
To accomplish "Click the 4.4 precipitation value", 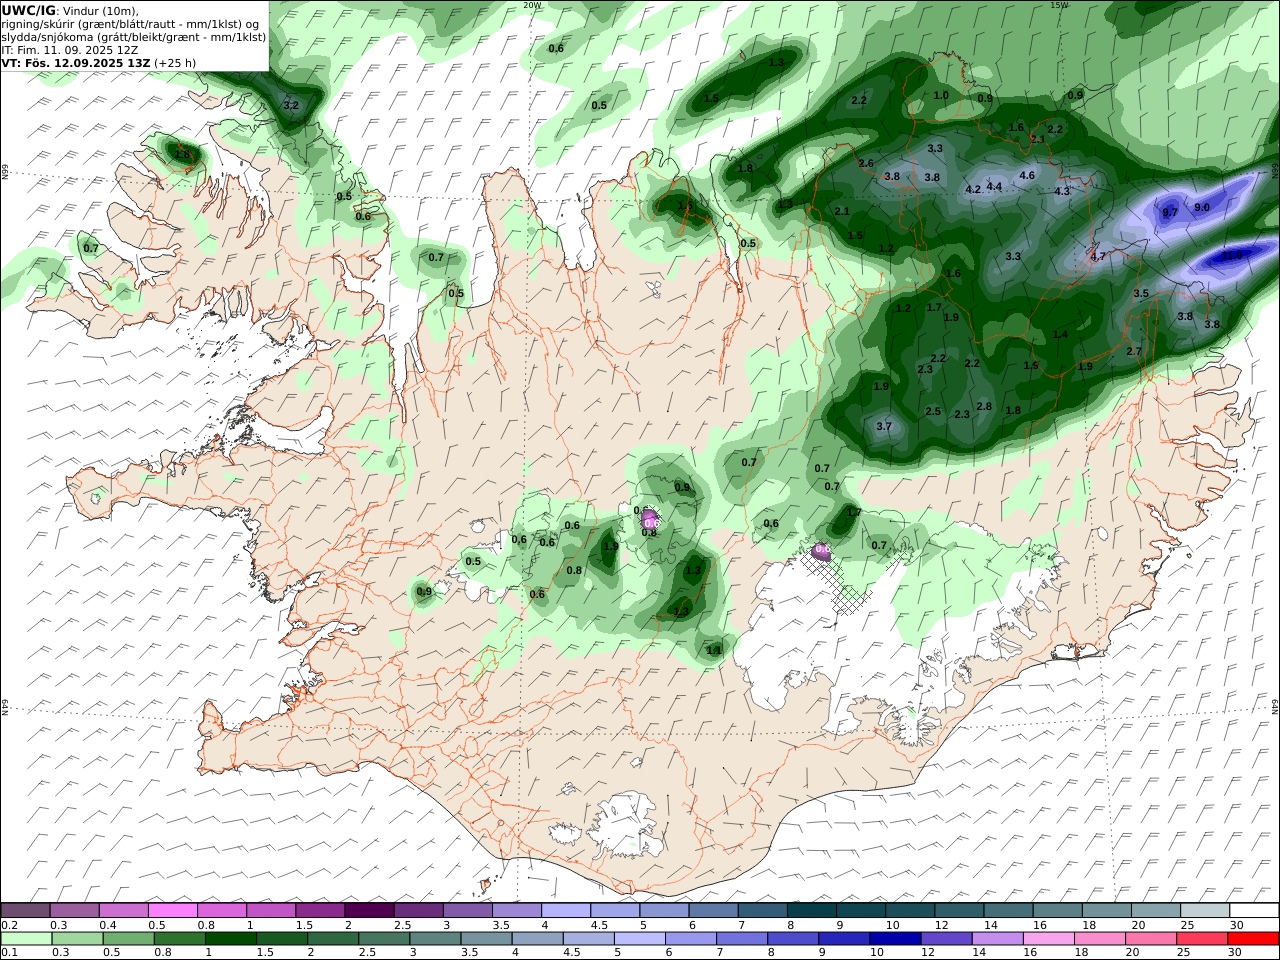I will (x=994, y=186).
